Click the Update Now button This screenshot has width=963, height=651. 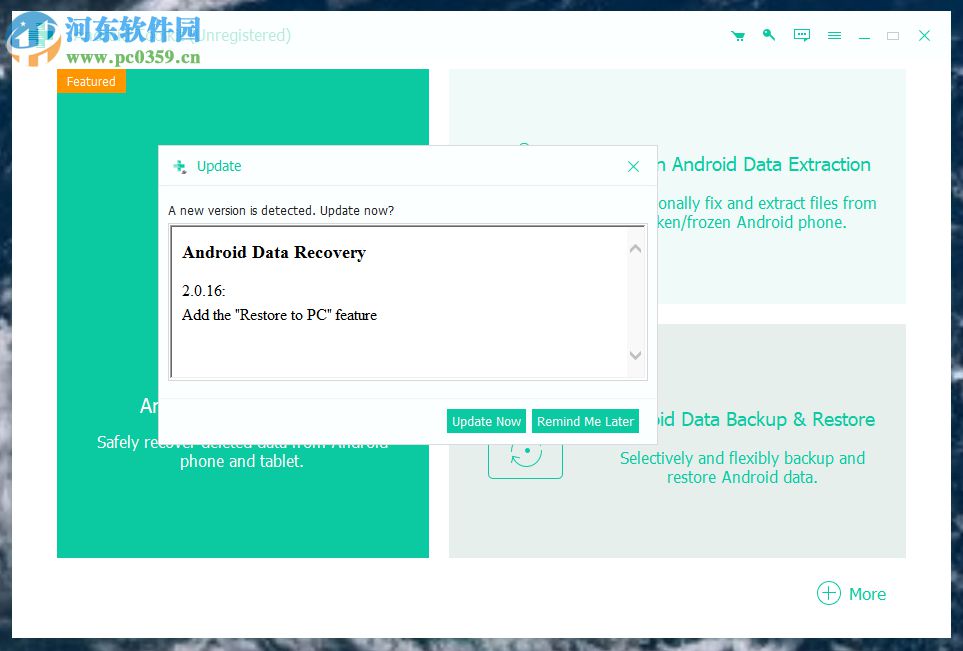(x=486, y=421)
